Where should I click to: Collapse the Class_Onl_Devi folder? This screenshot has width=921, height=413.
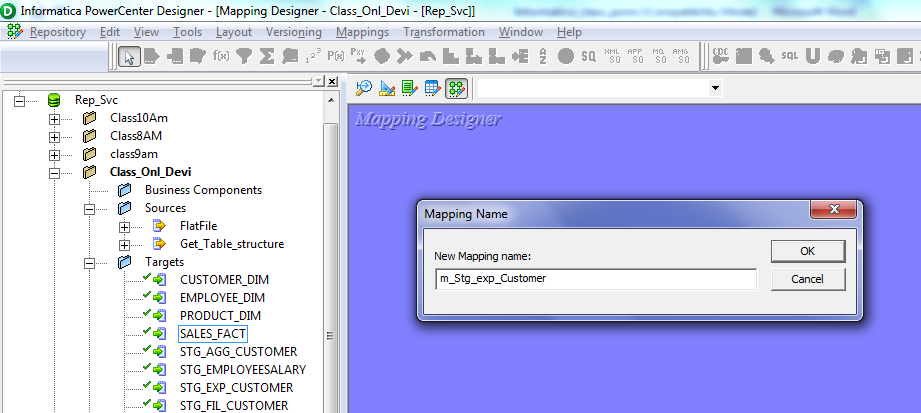tap(55, 173)
